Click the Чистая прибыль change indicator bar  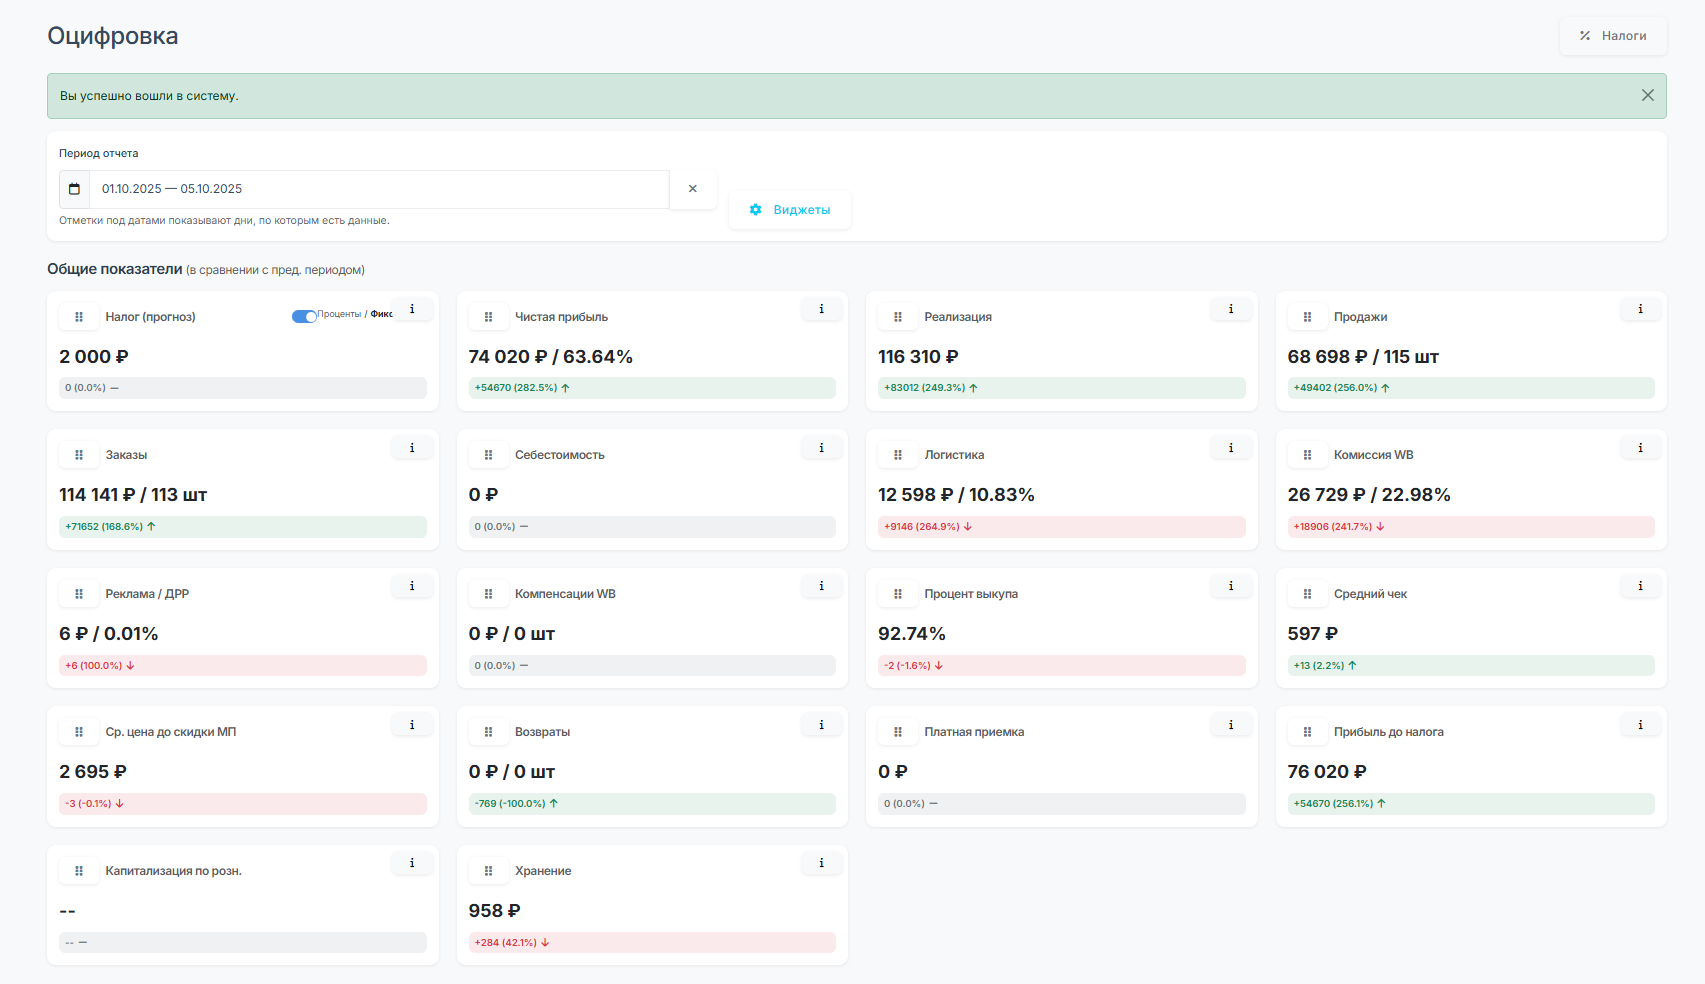(651, 388)
